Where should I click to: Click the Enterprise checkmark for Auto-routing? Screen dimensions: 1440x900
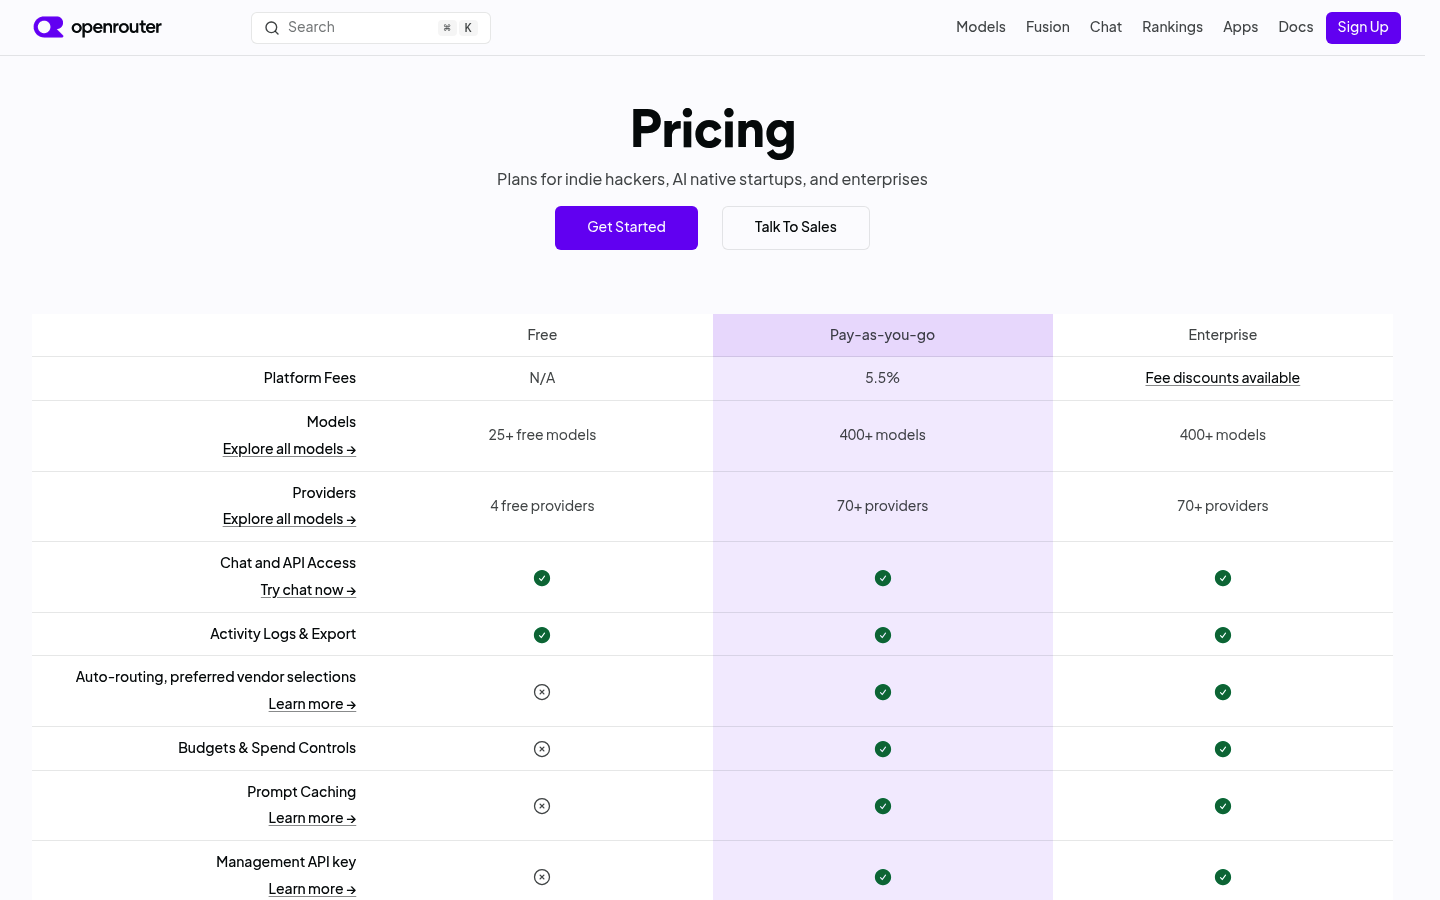pos(1223,692)
